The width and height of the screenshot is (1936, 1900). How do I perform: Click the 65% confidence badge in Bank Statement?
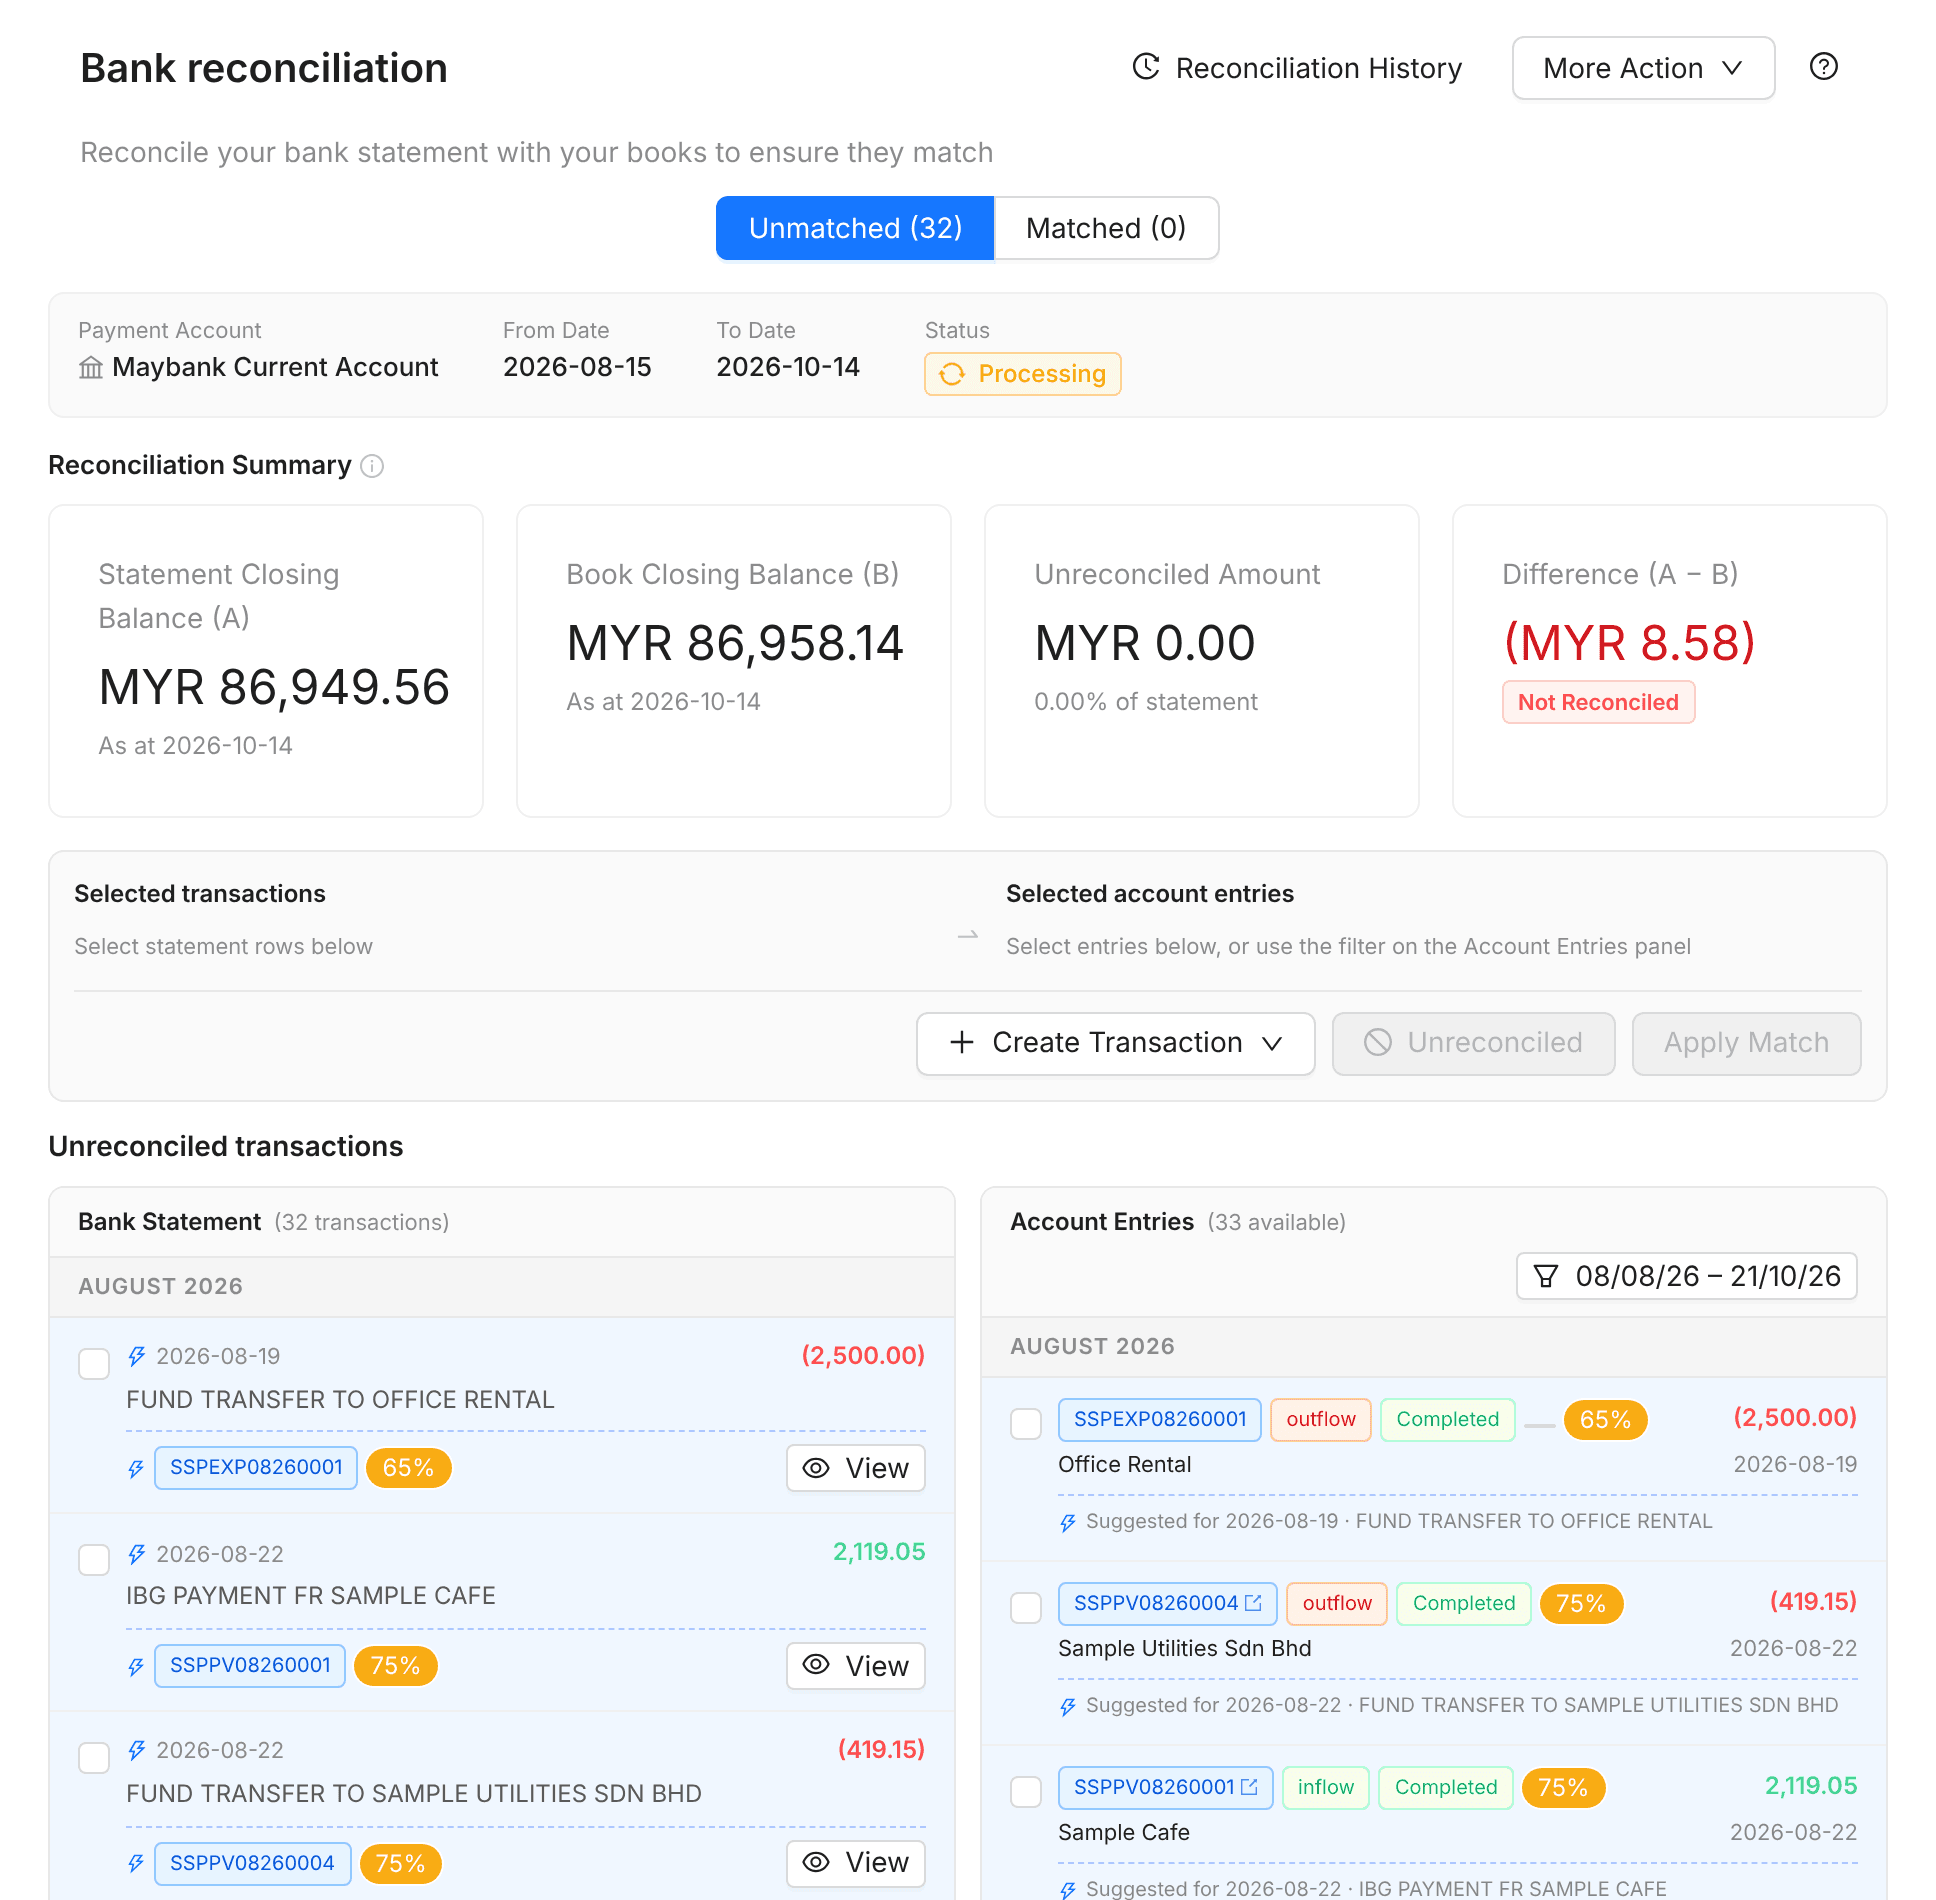[x=408, y=1468]
